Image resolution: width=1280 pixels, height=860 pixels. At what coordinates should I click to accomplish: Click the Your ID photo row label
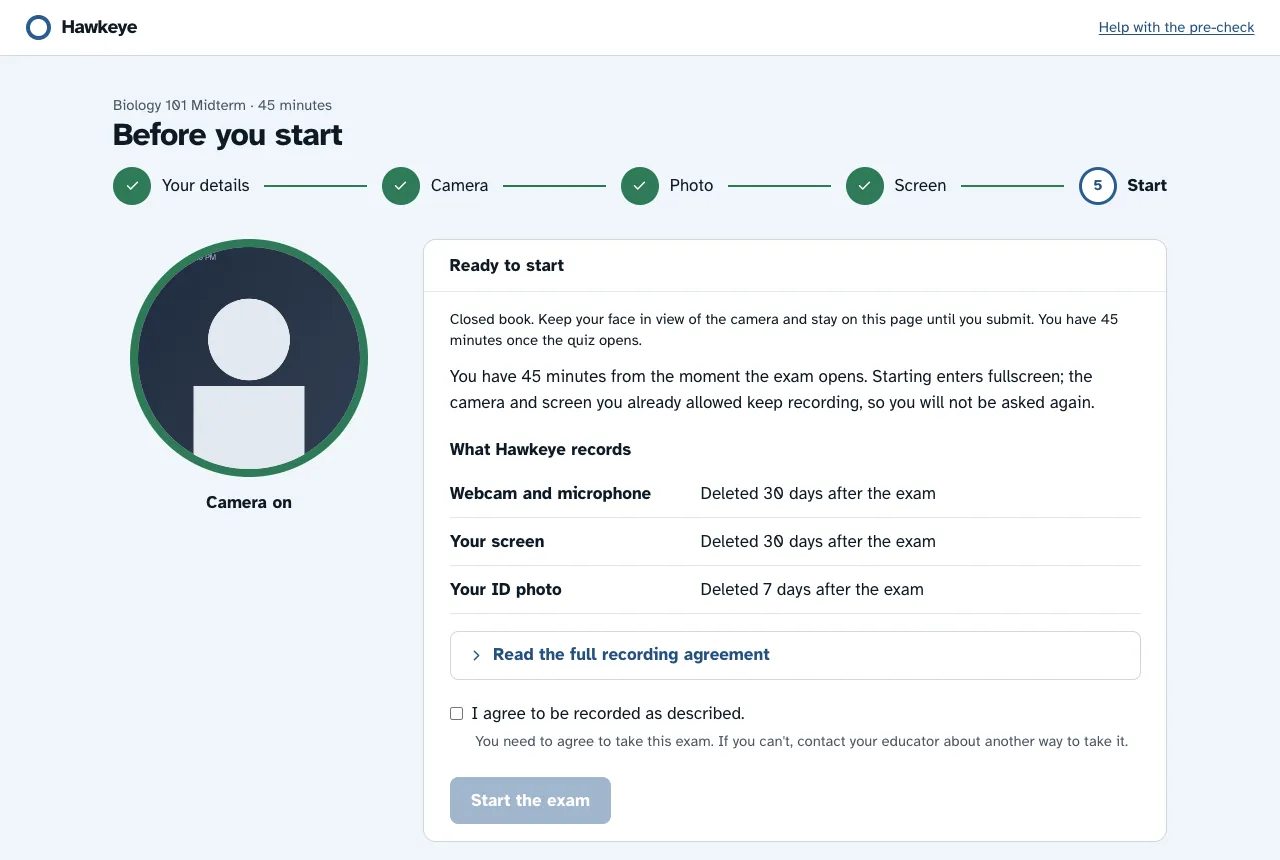click(x=506, y=590)
